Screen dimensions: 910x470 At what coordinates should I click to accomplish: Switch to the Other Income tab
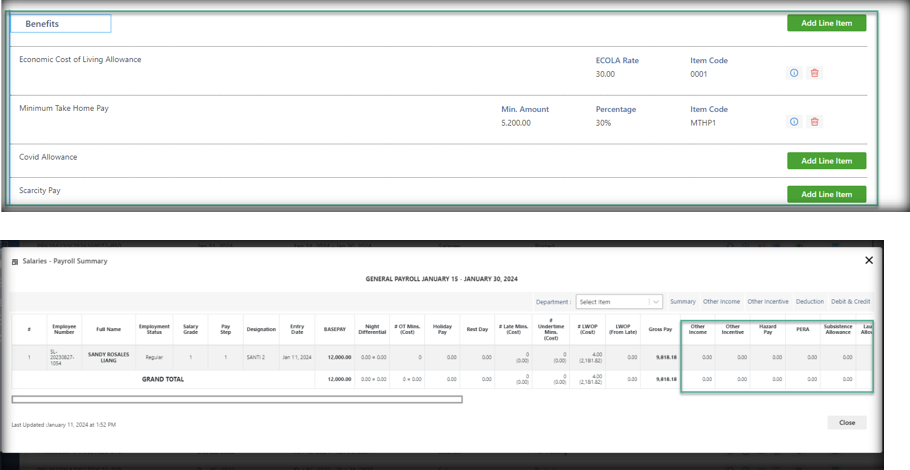tap(721, 302)
